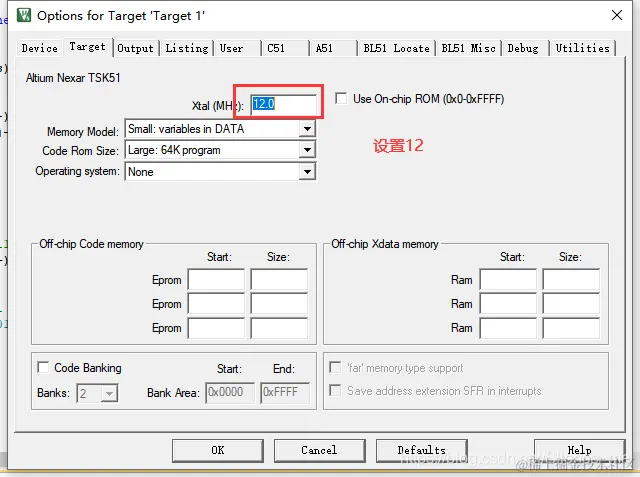Click second Ram Size field
The image size is (640, 477).
click(x=571, y=304)
